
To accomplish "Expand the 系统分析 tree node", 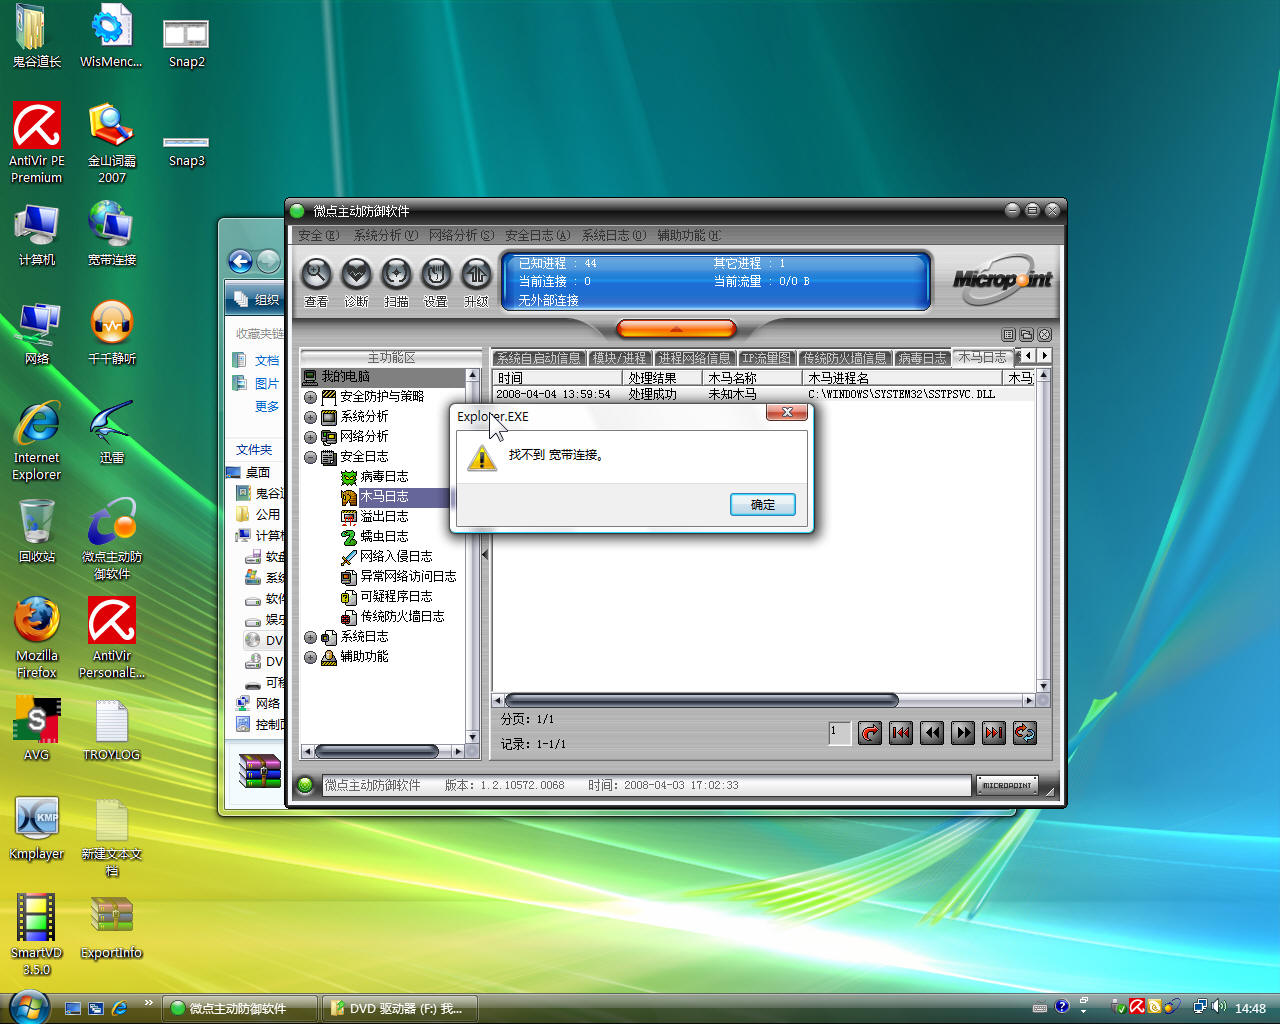I will click(x=310, y=417).
